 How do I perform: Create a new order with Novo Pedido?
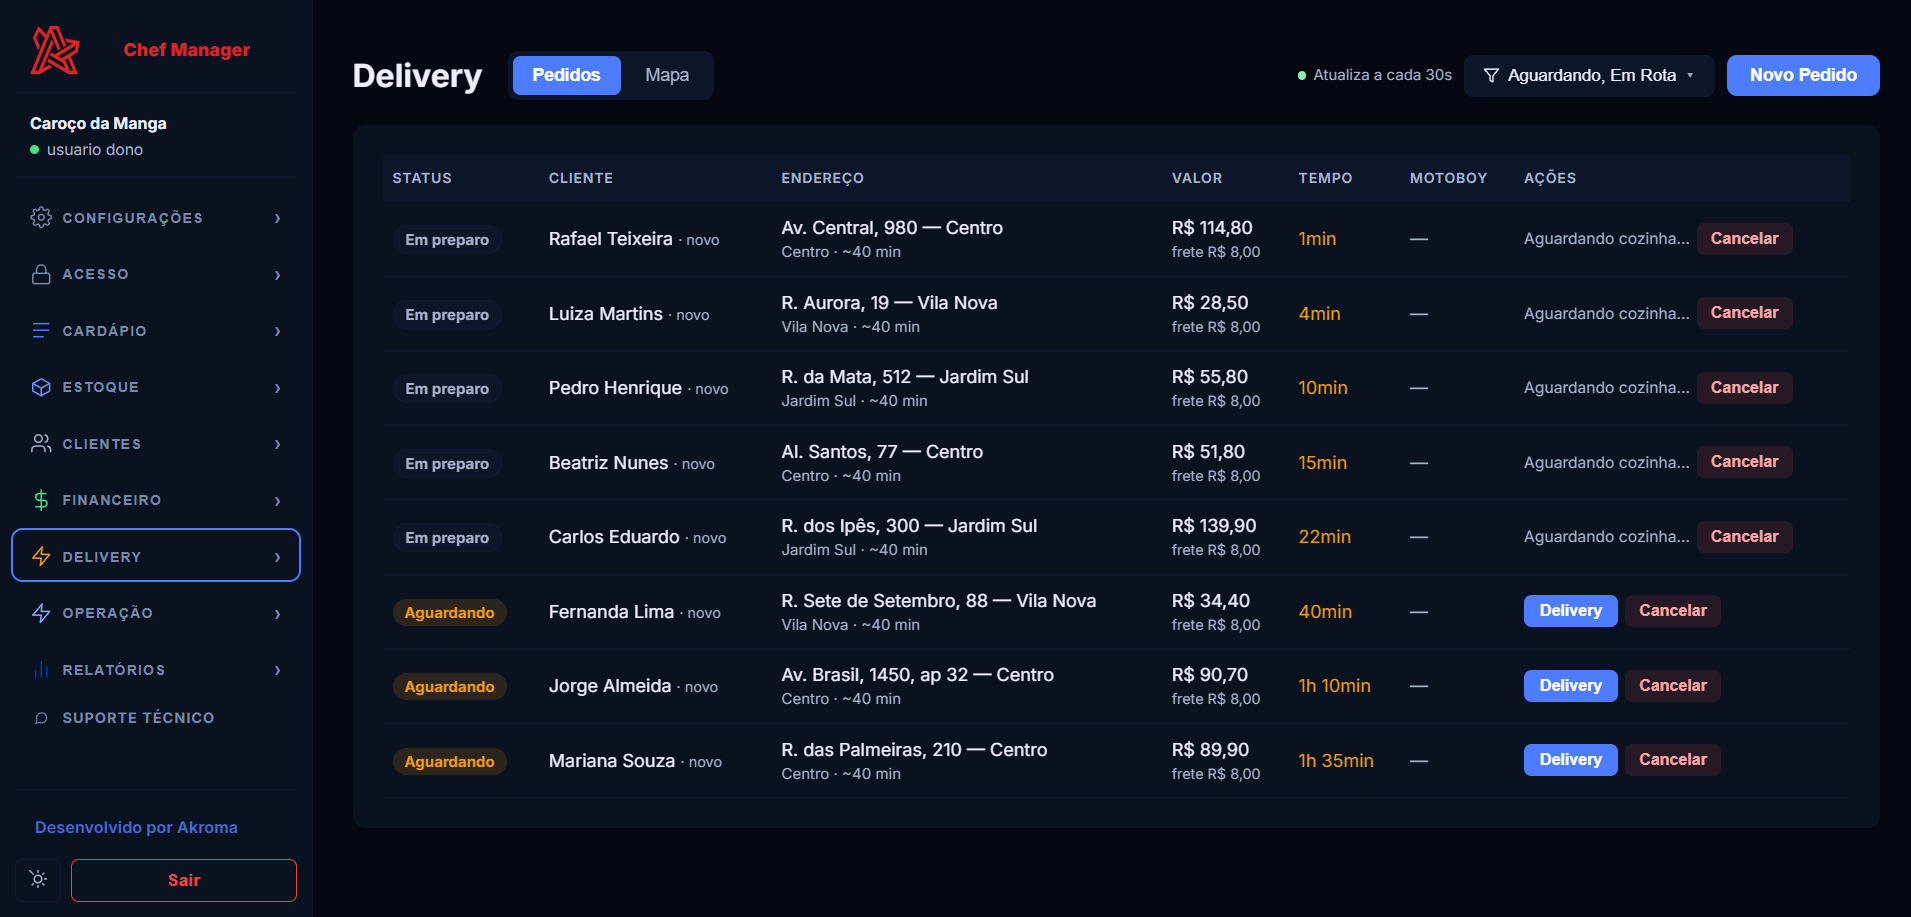(x=1803, y=75)
